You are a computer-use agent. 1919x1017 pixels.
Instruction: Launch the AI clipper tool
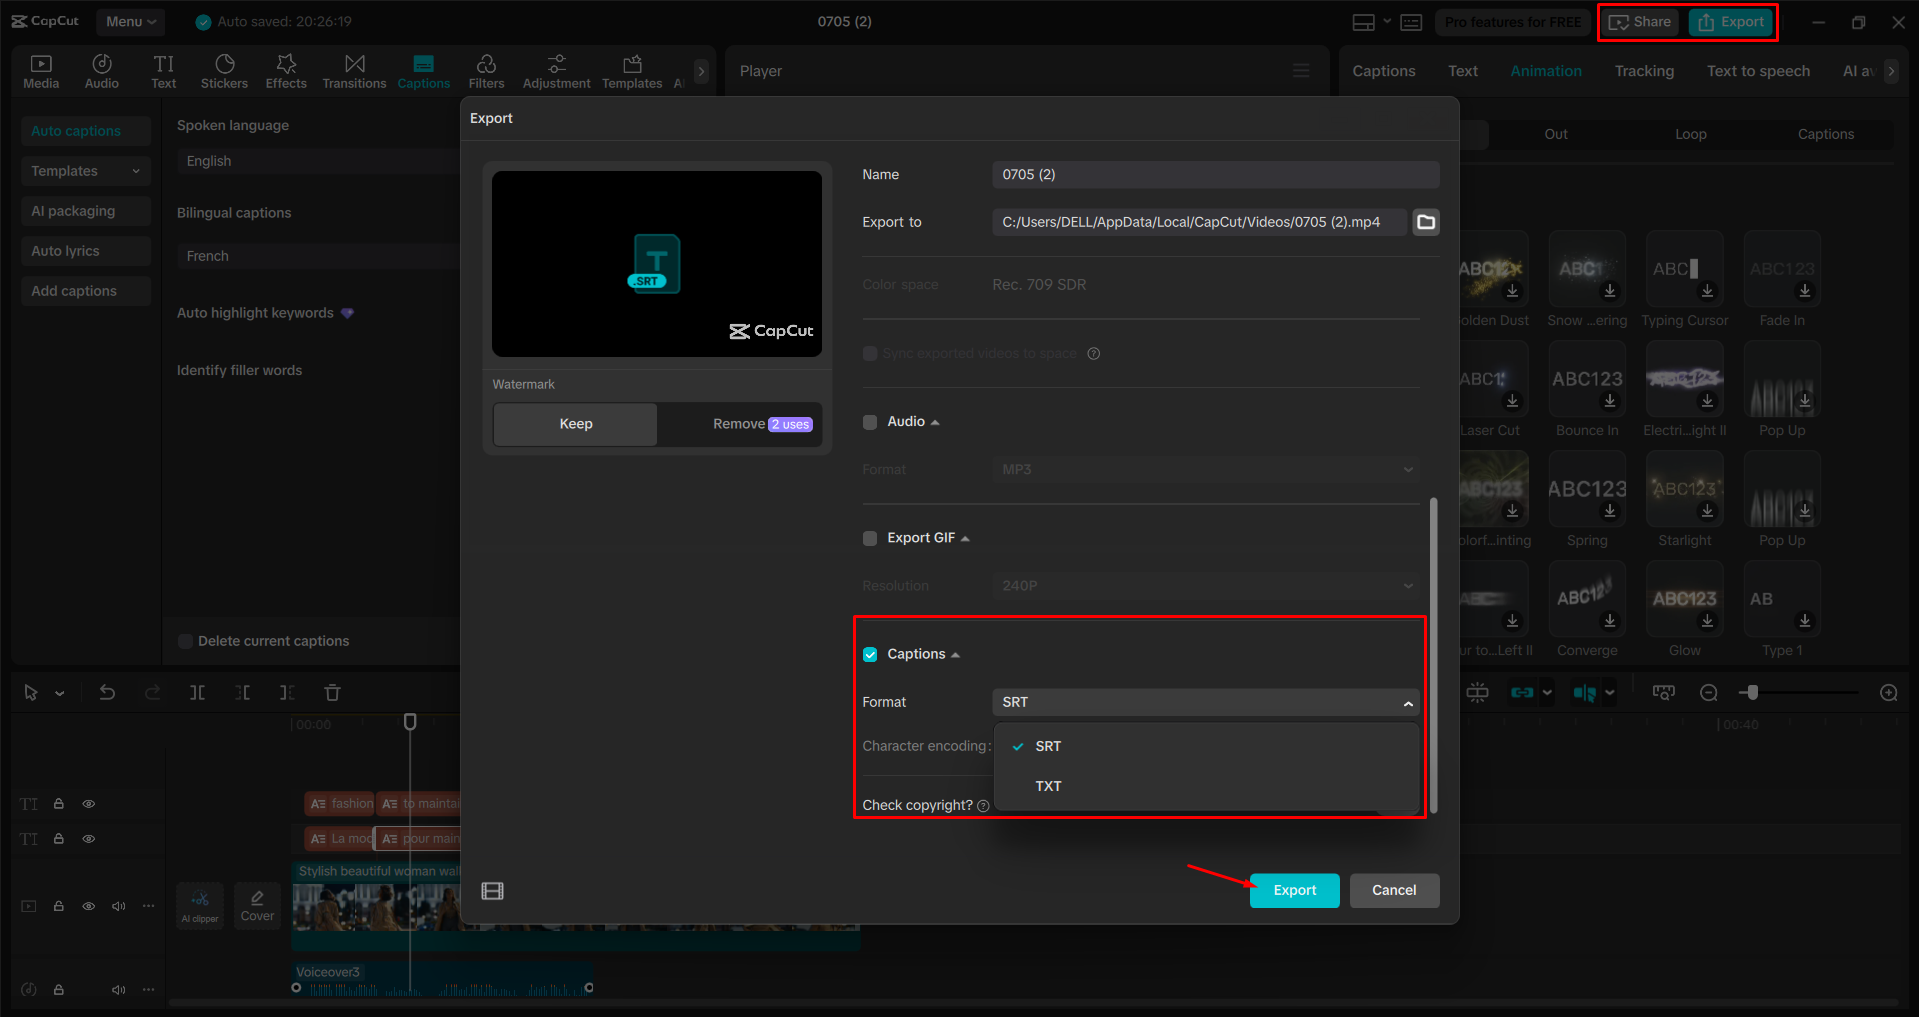pos(199,905)
